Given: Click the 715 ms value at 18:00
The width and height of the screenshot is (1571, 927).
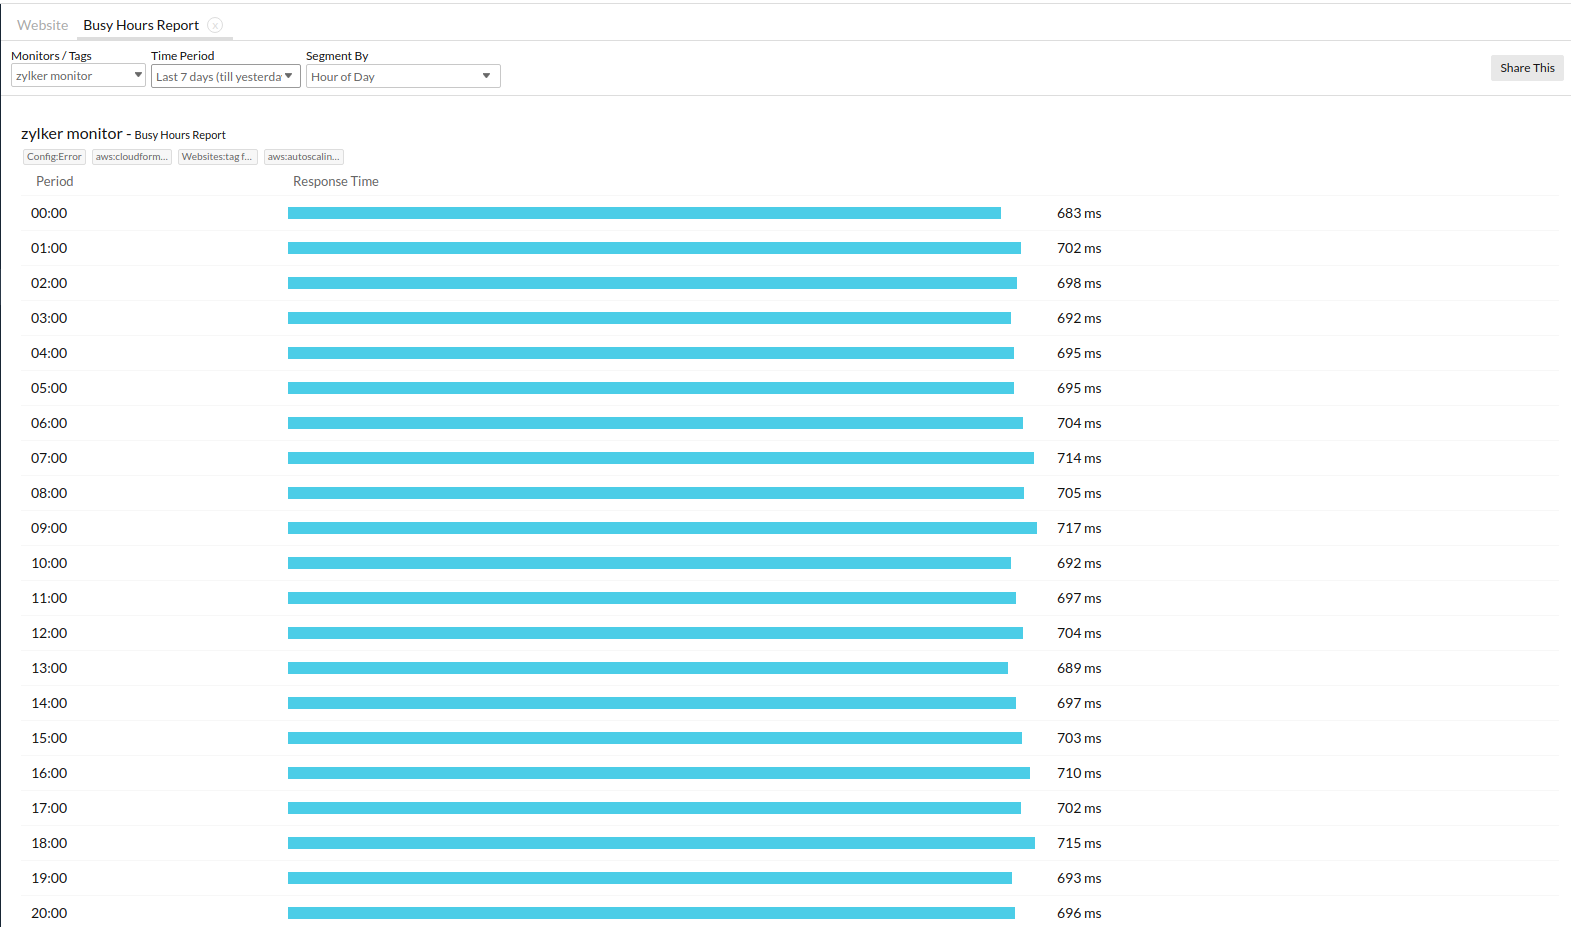Looking at the screenshot, I should click(1078, 843).
